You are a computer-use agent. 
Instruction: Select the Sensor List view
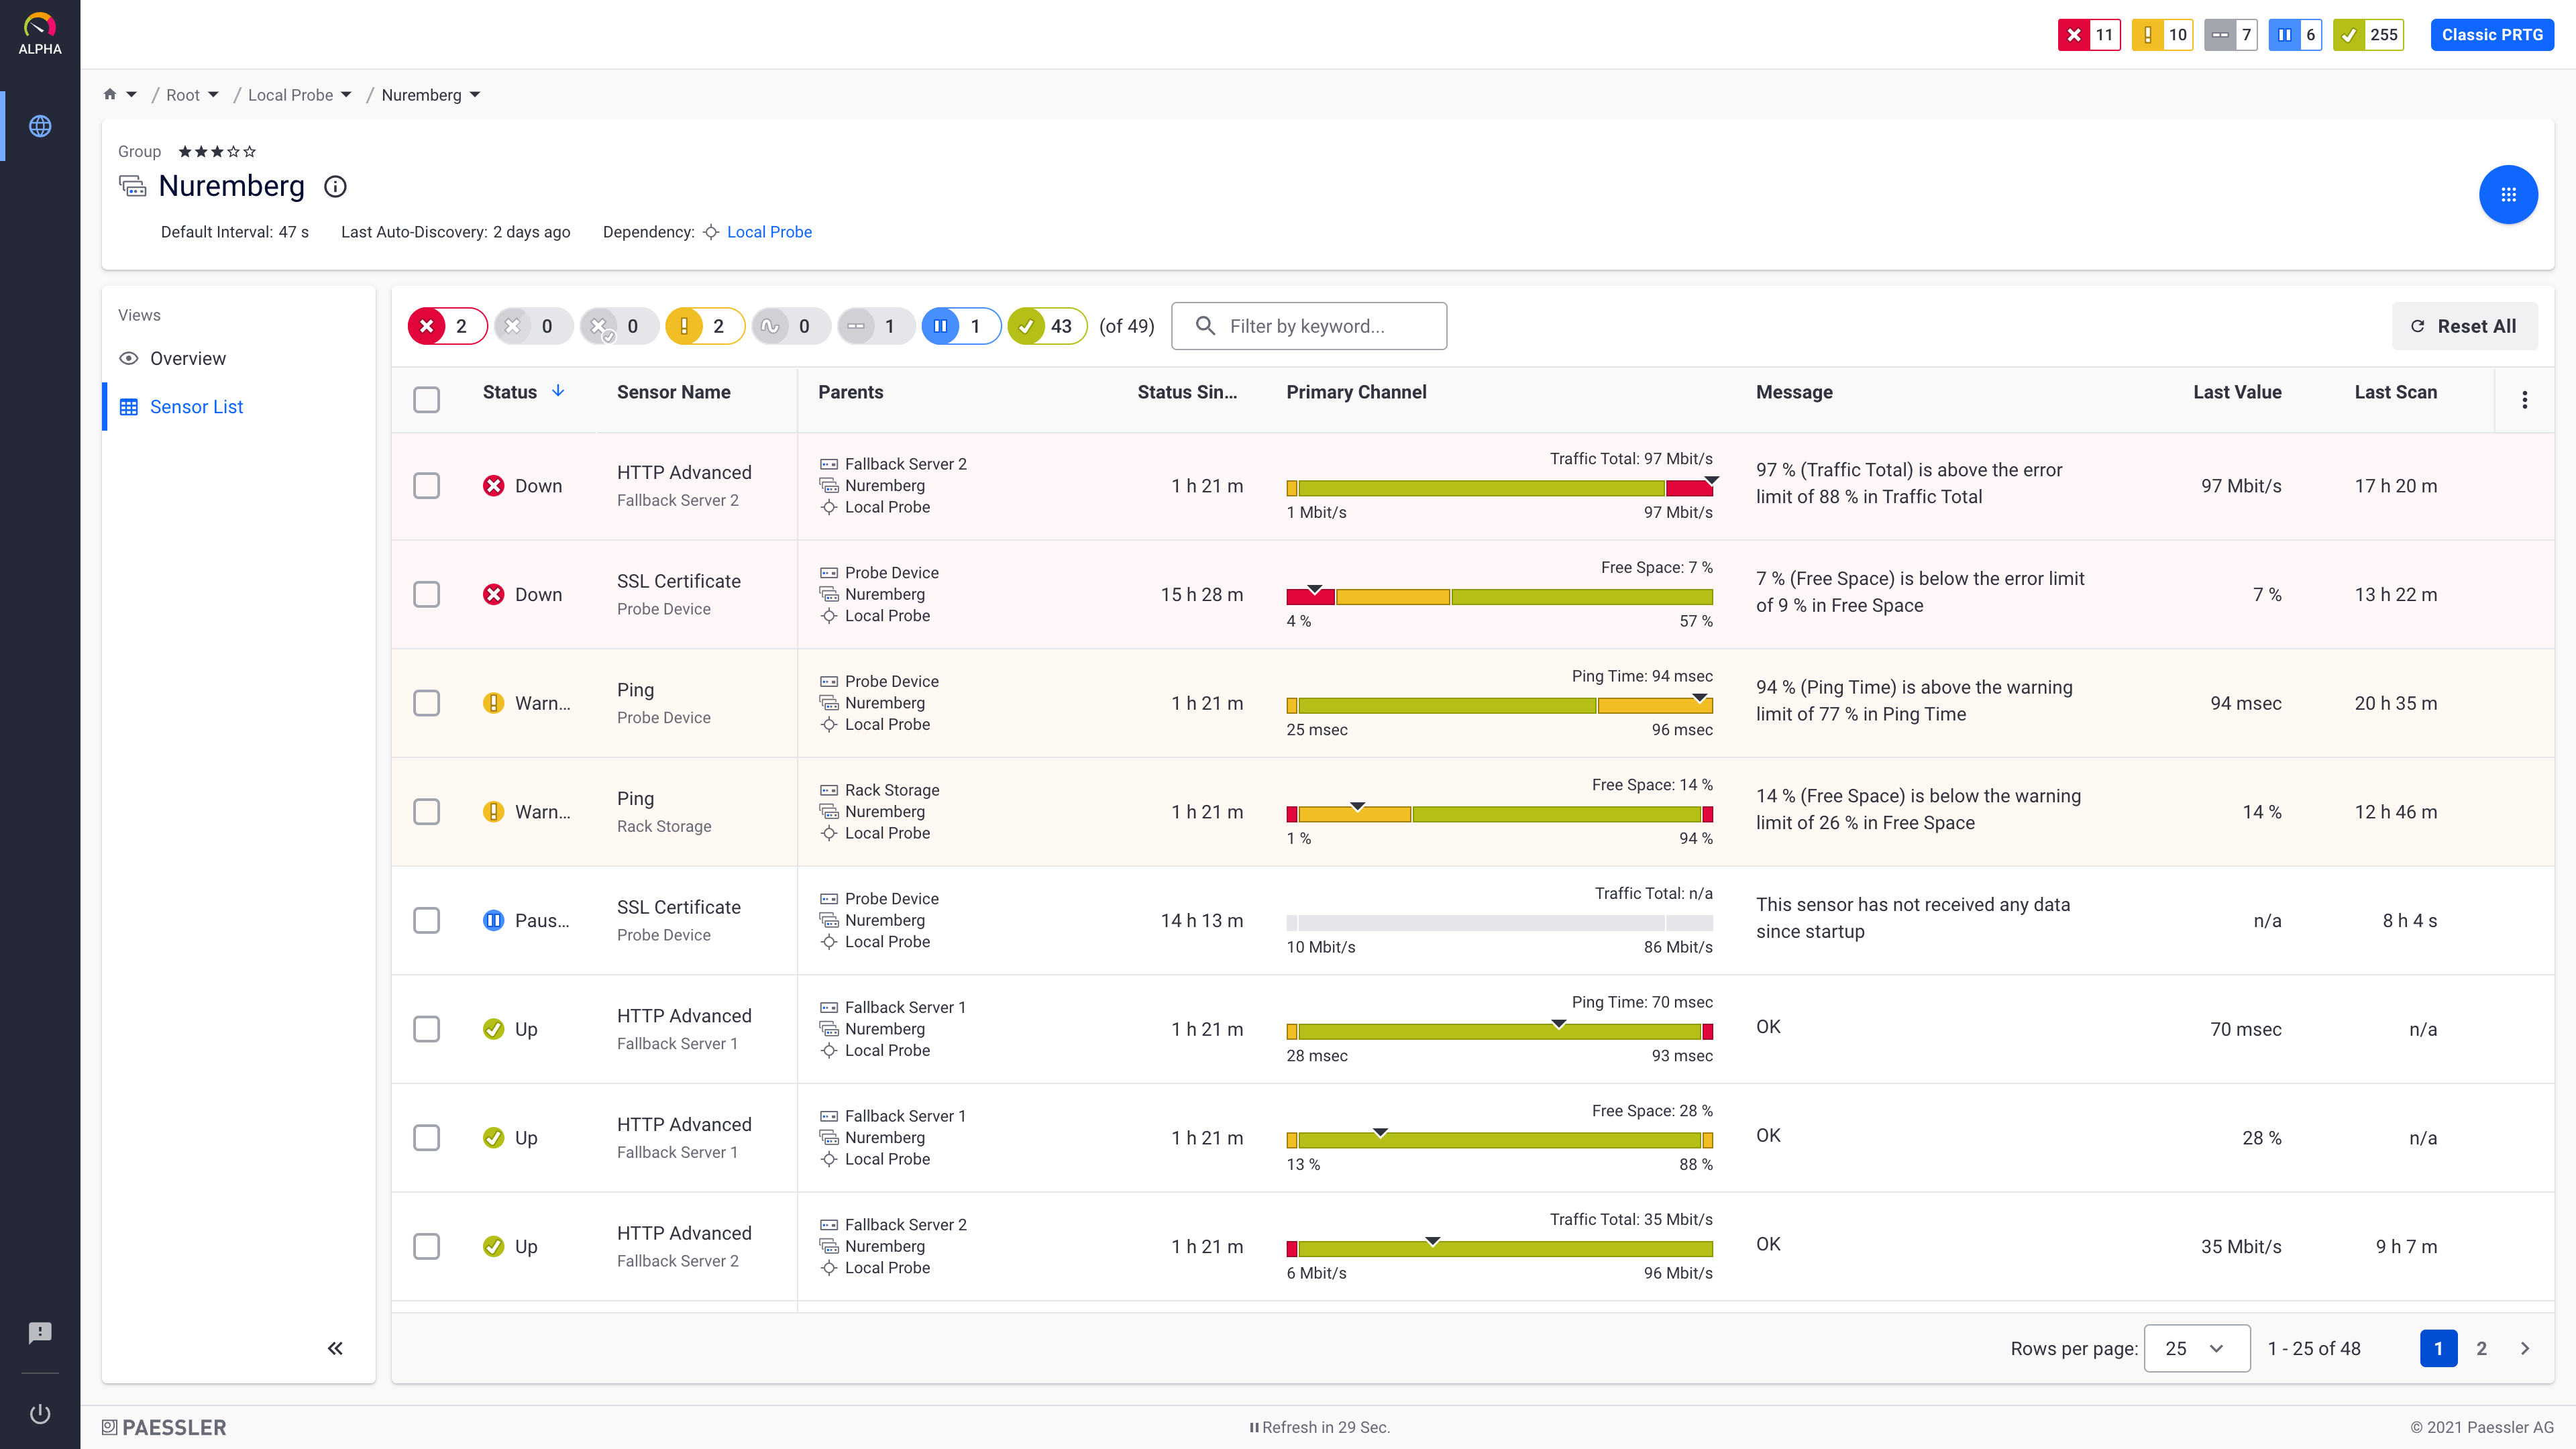(196, 407)
